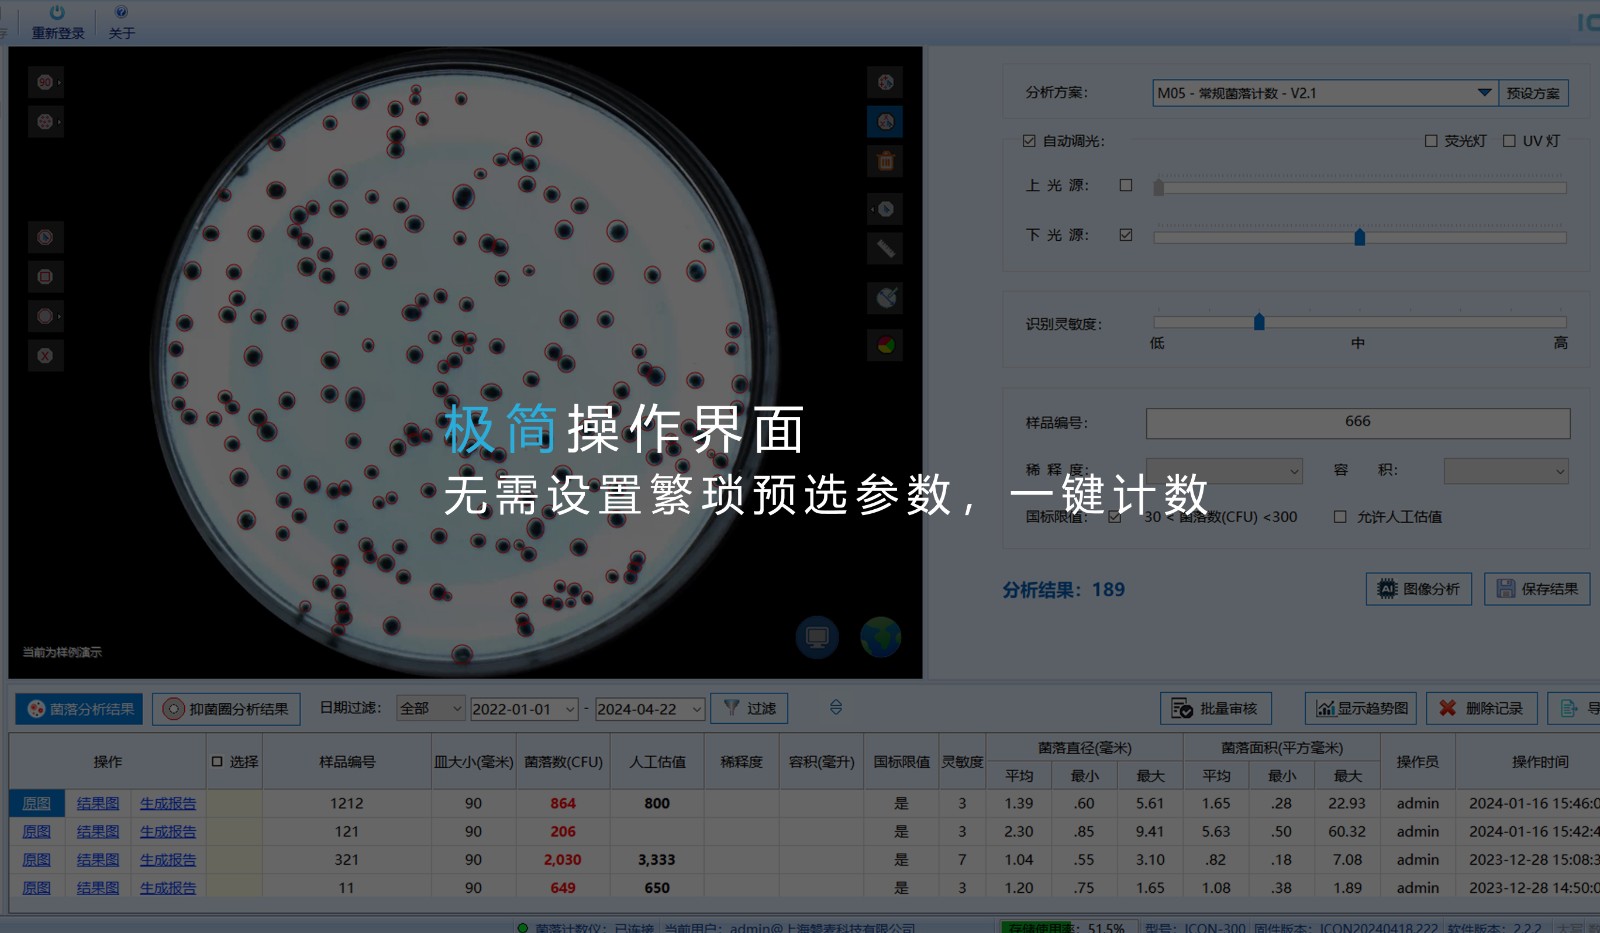Screen dimensions: 1600x933
Task: Click the 图像分析 button
Action: [x=1418, y=589]
